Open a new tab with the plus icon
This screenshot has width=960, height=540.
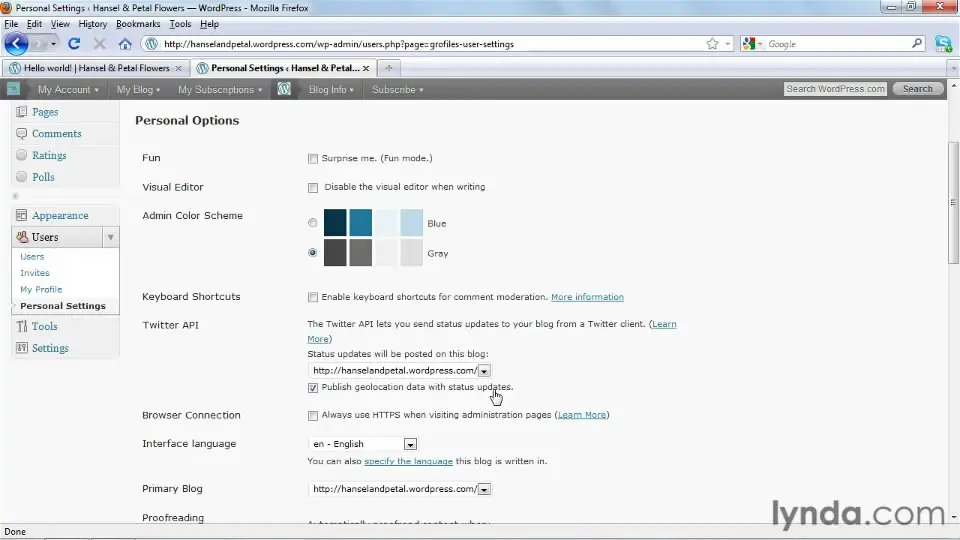click(388, 68)
